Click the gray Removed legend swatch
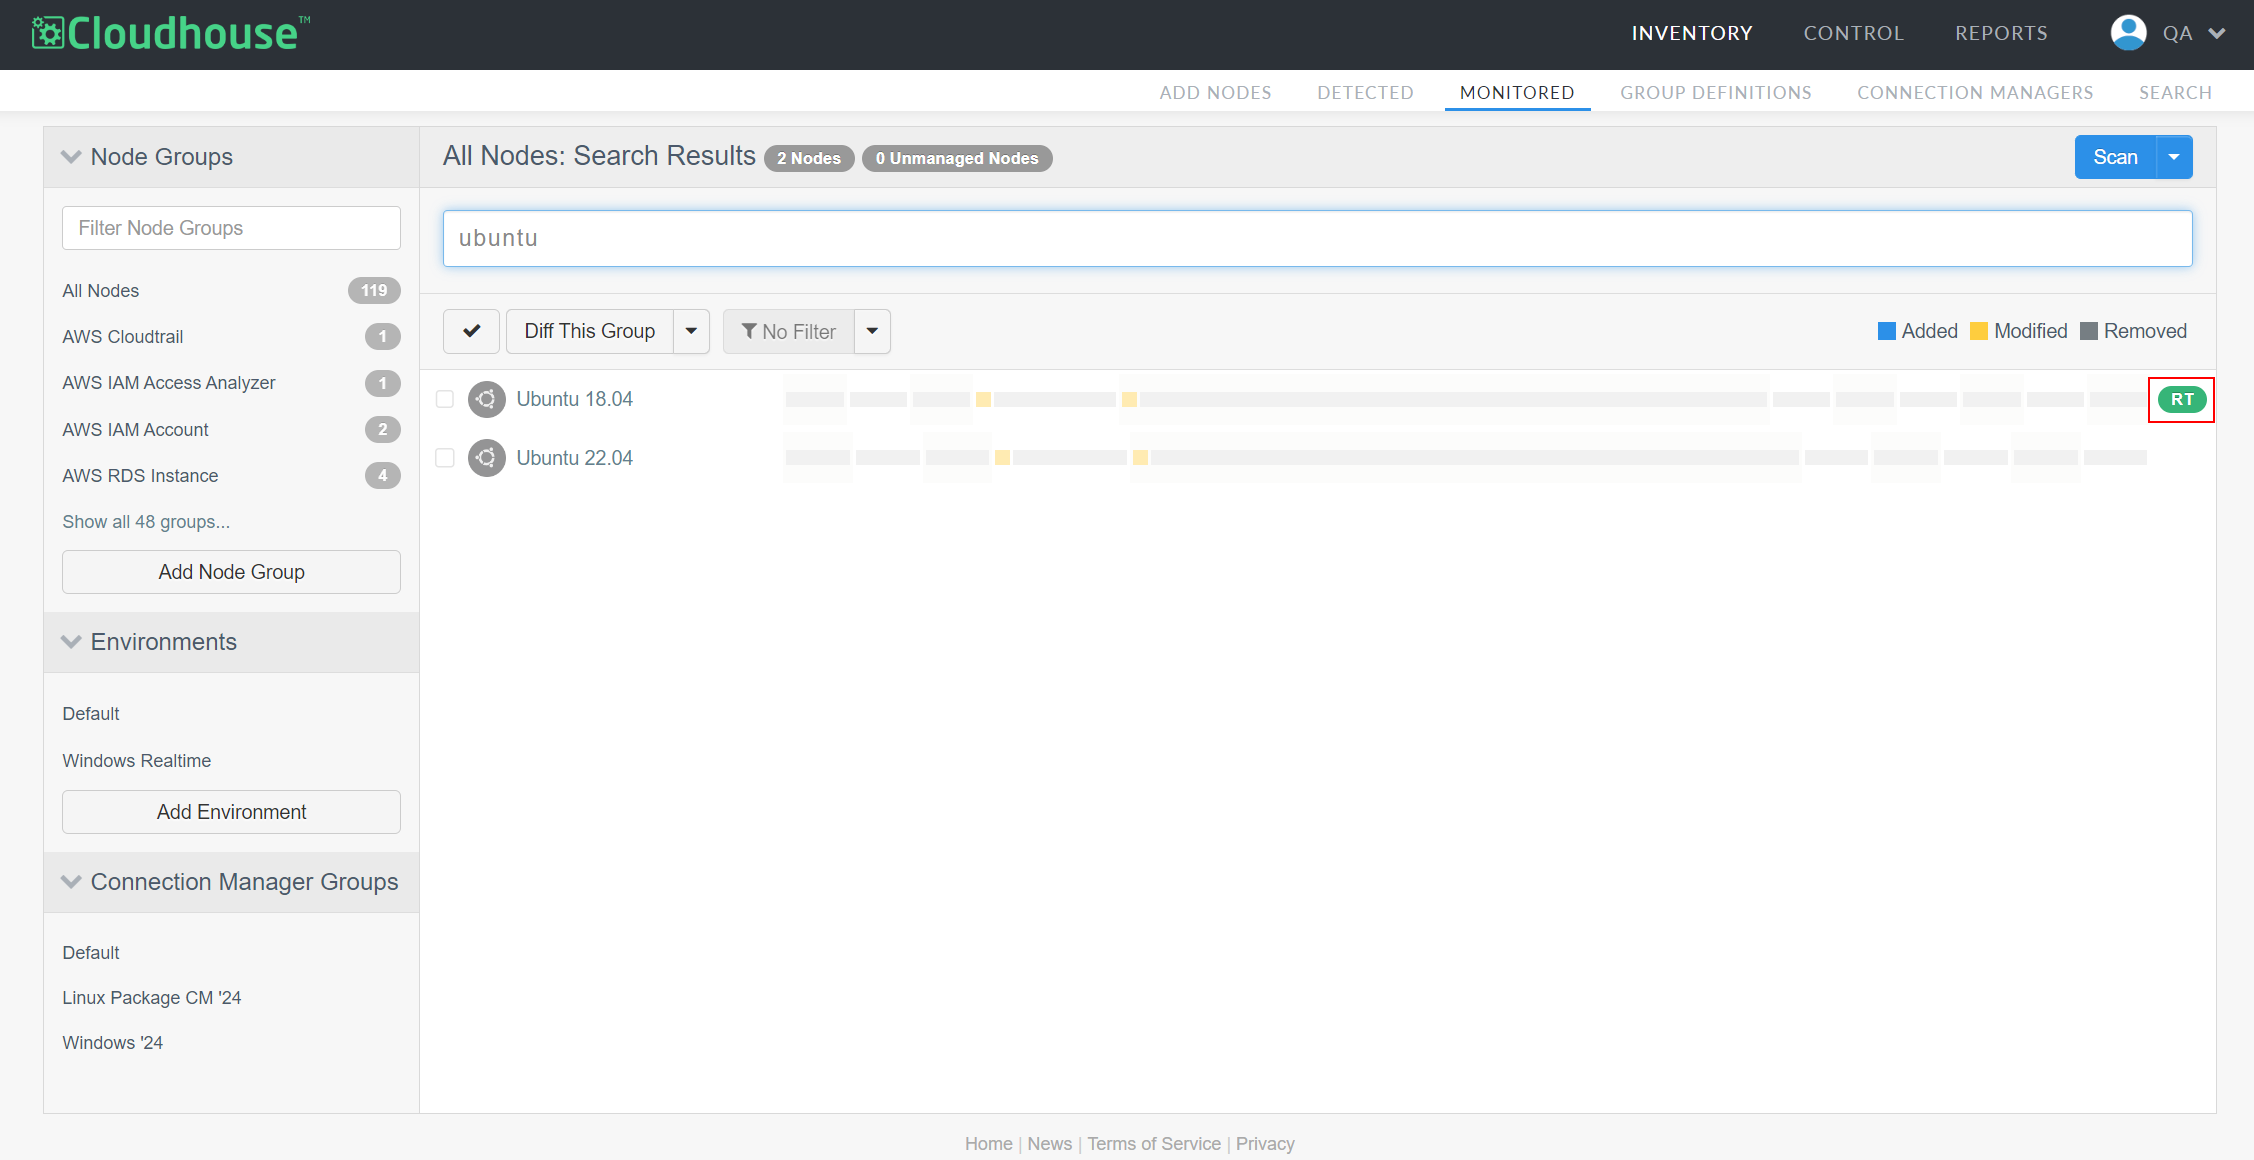This screenshot has height=1160, width=2254. click(x=2089, y=331)
